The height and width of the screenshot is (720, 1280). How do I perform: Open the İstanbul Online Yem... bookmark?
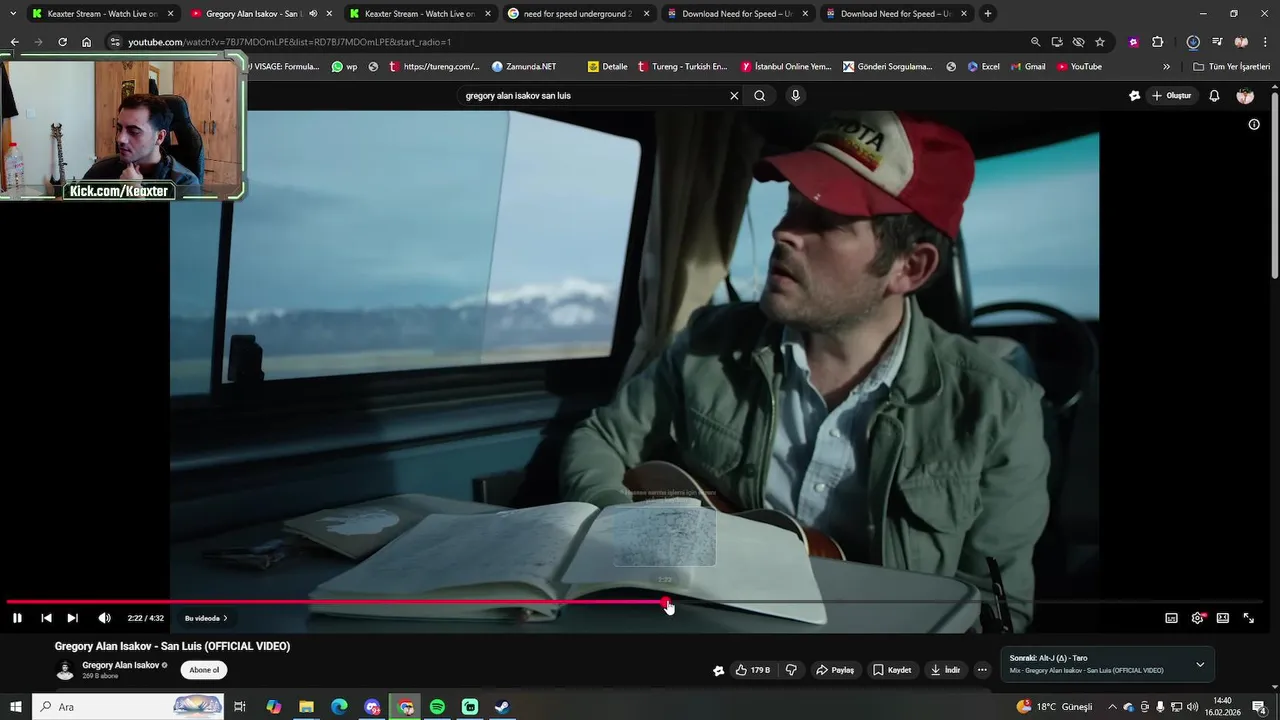786,67
